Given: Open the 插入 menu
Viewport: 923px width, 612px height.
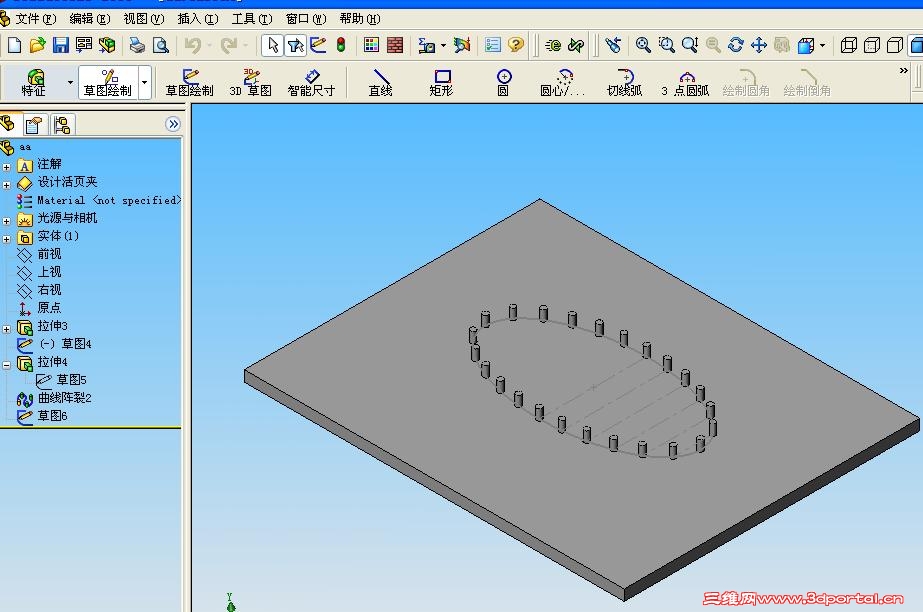Looking at the screenshot, I should pyautogui.click(x=198, y=19).
